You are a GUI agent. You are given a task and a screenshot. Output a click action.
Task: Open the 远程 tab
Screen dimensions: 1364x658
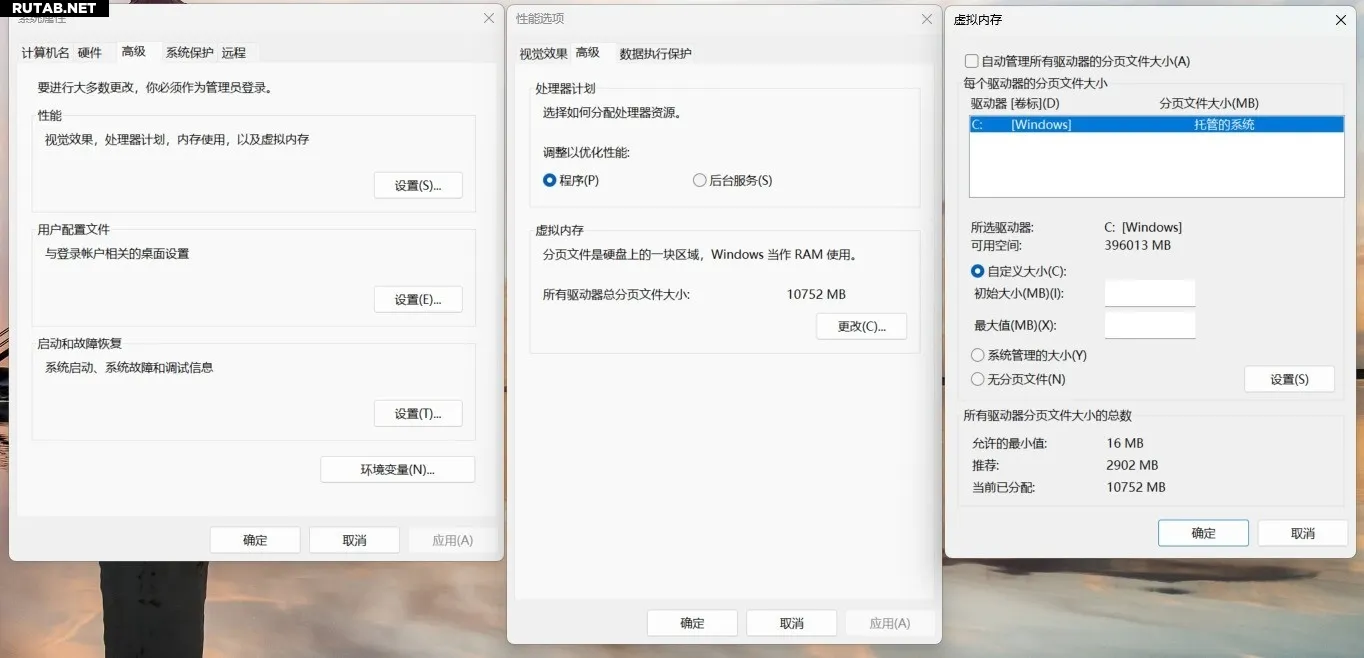click(x=234, y=53)
